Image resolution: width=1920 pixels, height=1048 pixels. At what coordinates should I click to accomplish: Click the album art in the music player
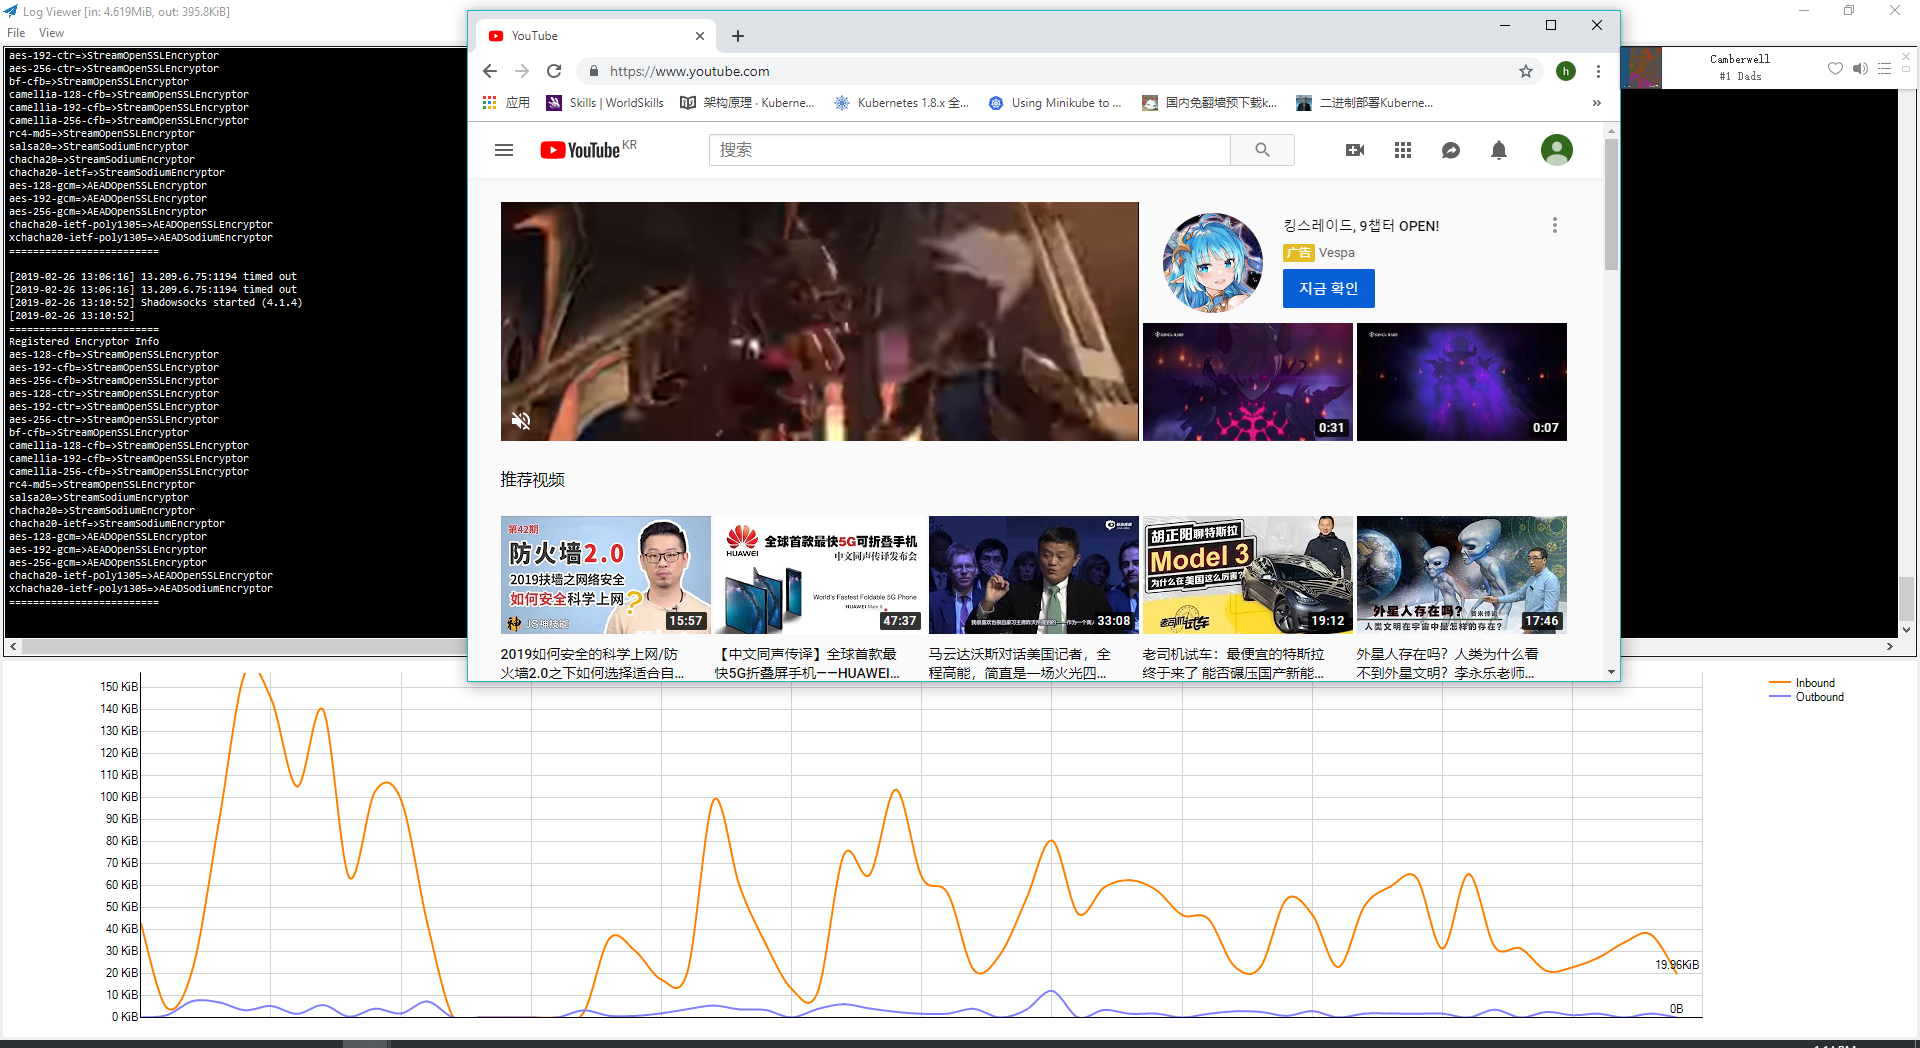[1642, 68]
